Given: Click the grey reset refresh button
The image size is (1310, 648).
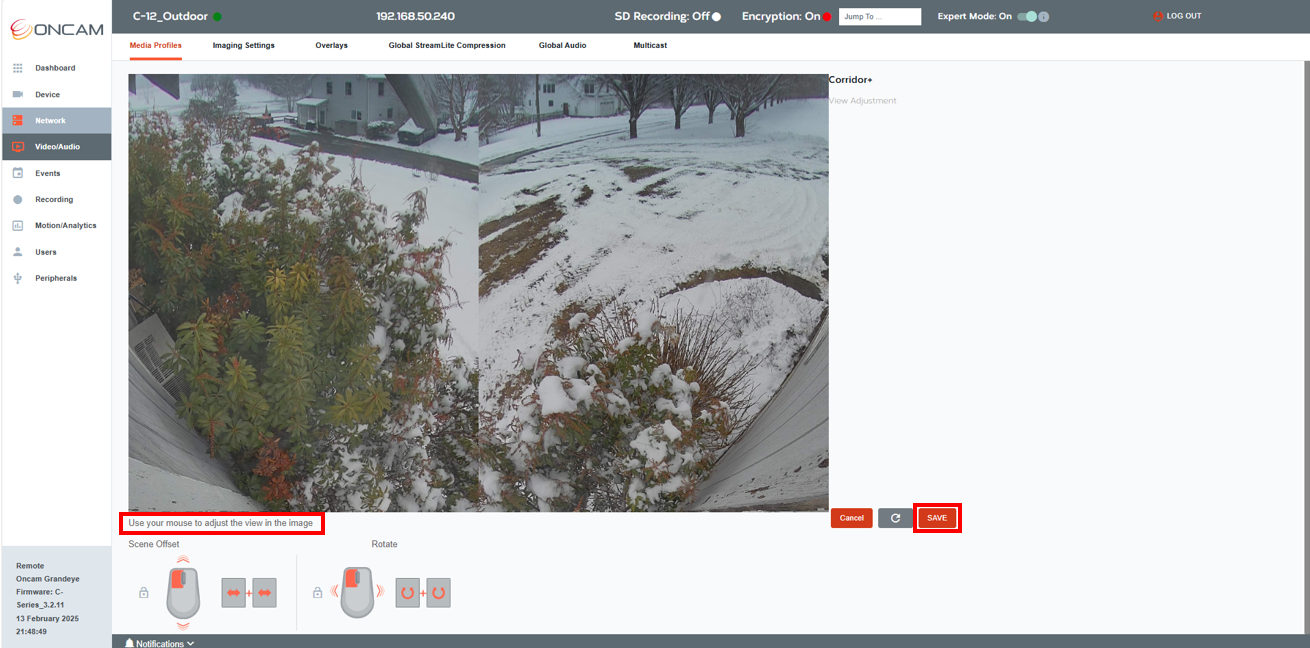Looking at the screenshot, I should point(895,518).
